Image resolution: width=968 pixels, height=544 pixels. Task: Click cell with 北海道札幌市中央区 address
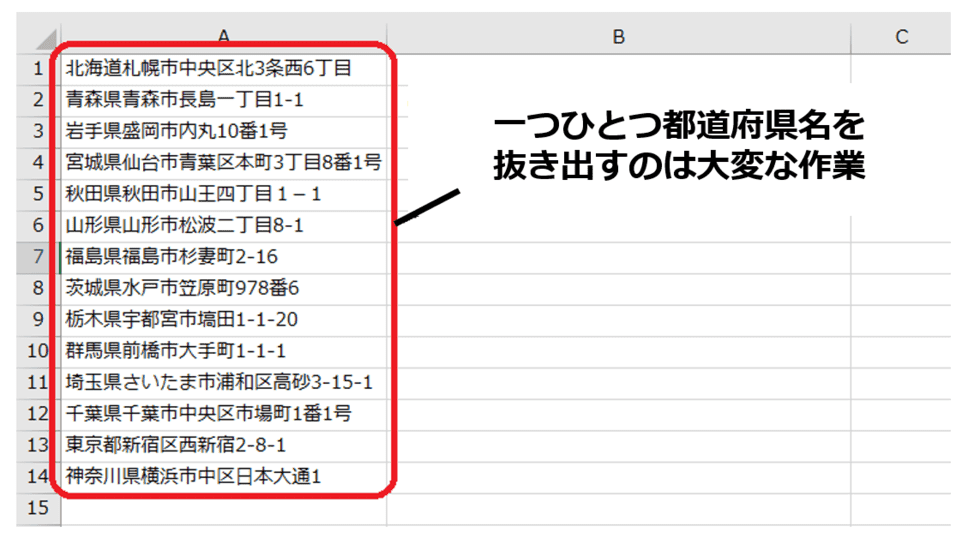[208, 68]
